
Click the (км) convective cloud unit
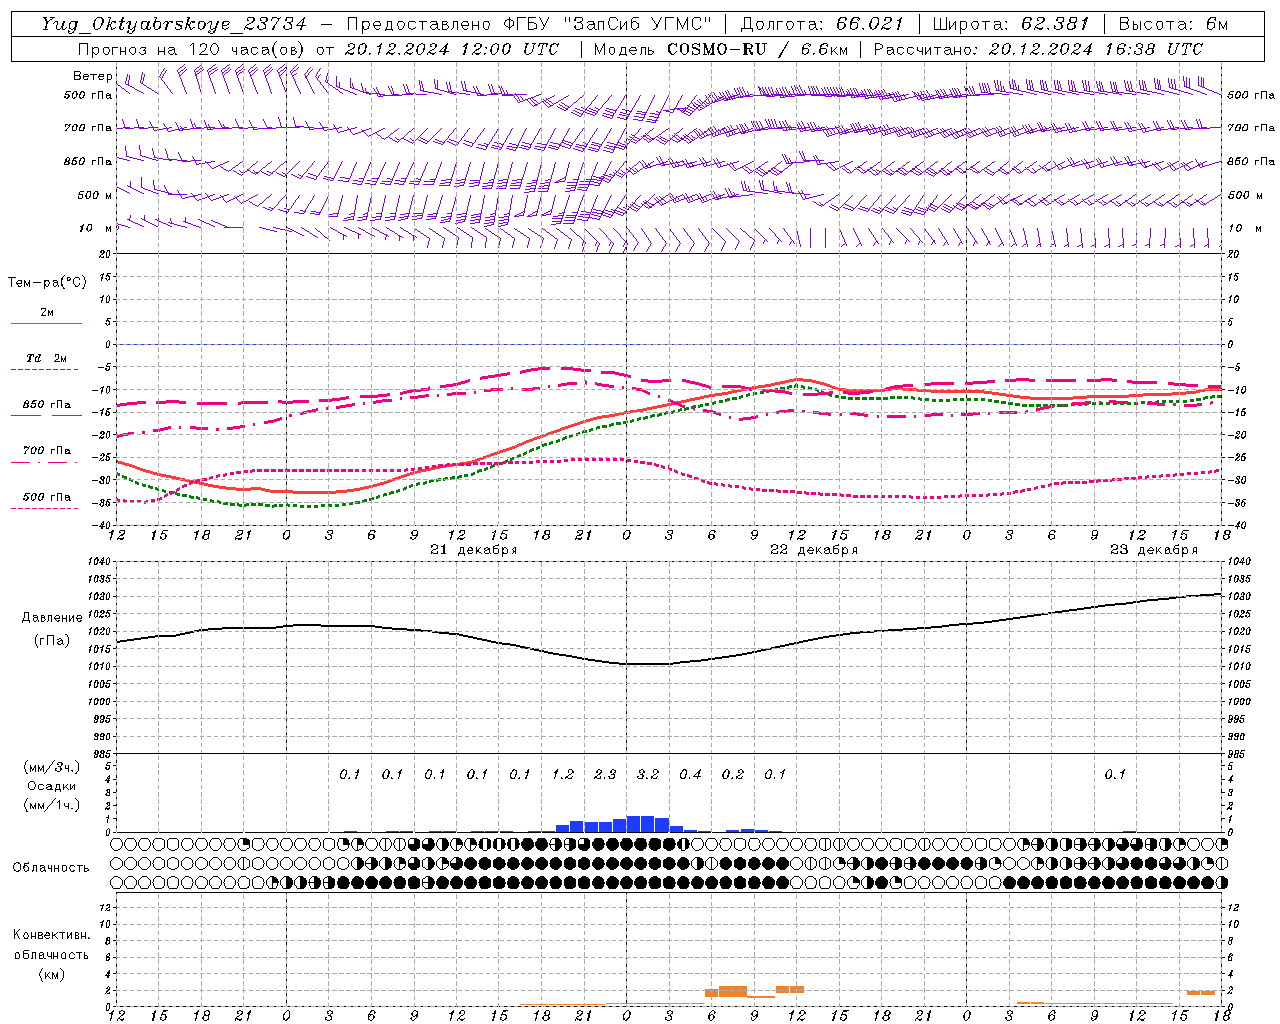point(51,974)
